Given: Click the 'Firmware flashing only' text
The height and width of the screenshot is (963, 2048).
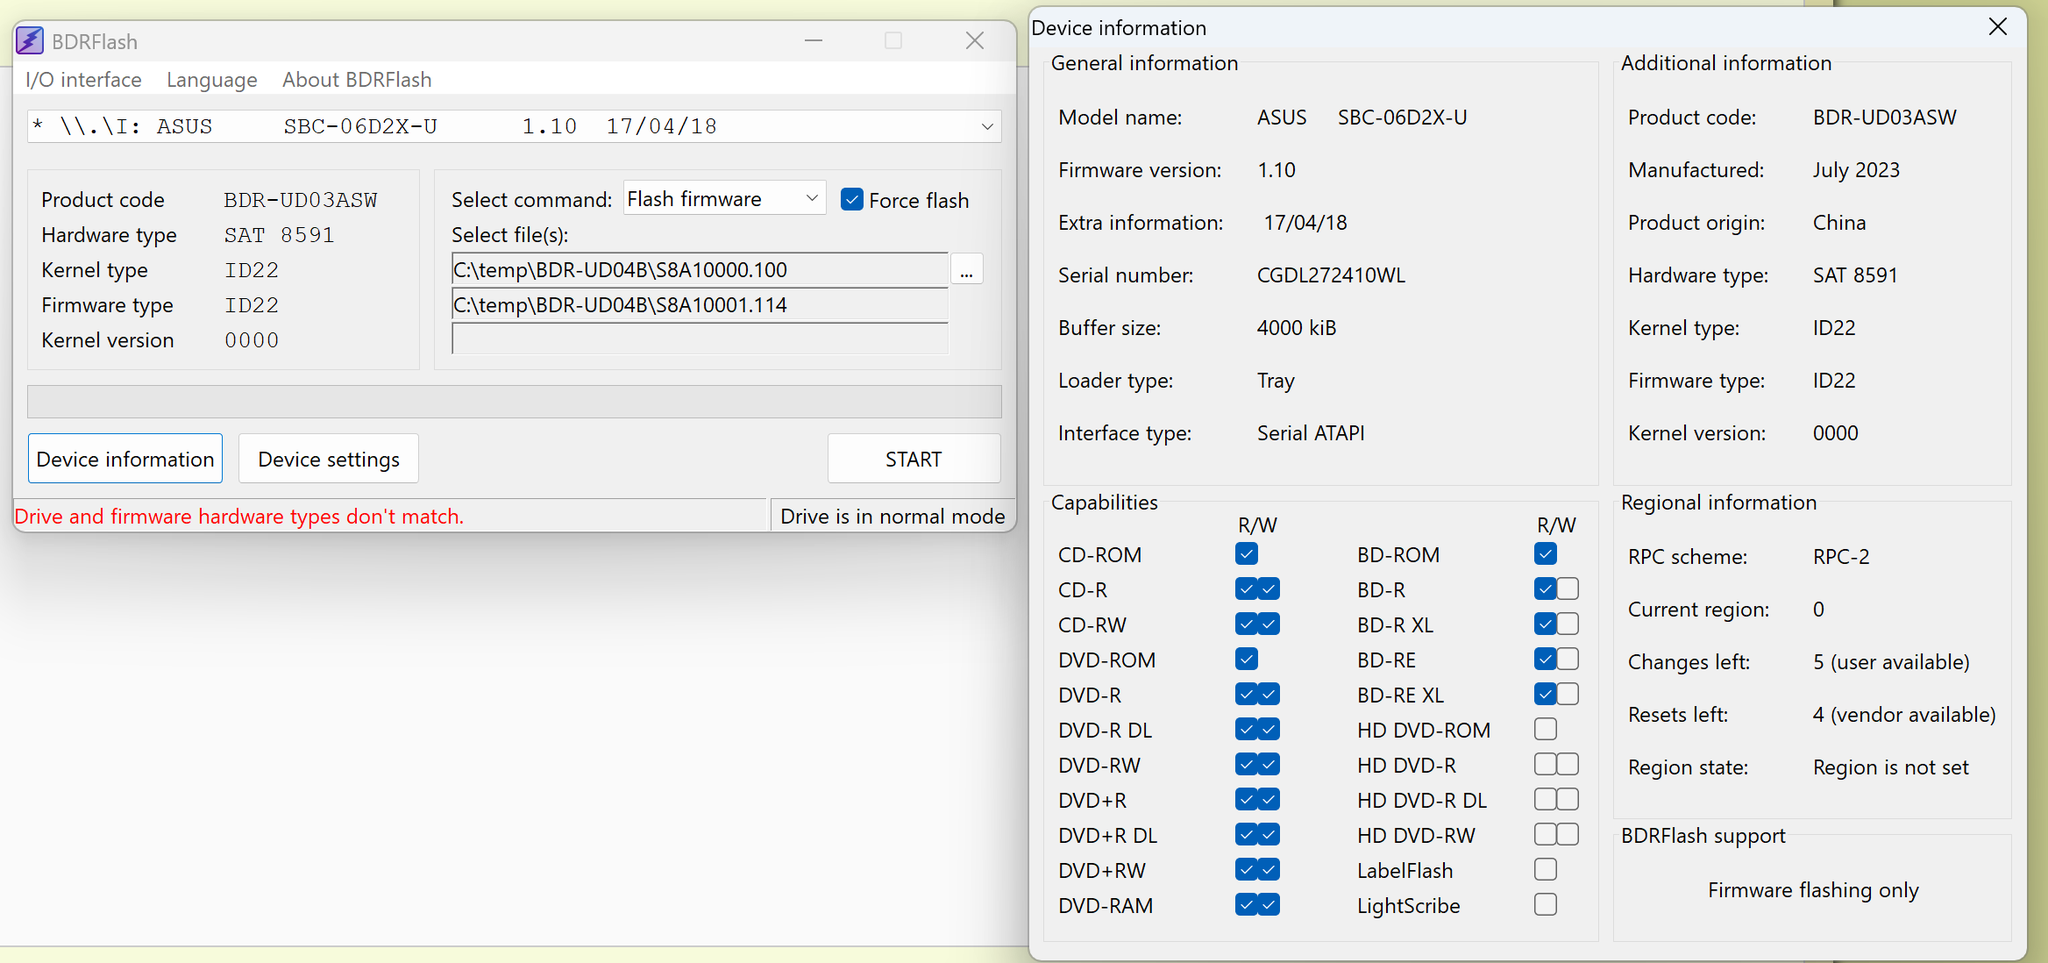Looking at the screenshot, I should click(x=1813, y=890).
